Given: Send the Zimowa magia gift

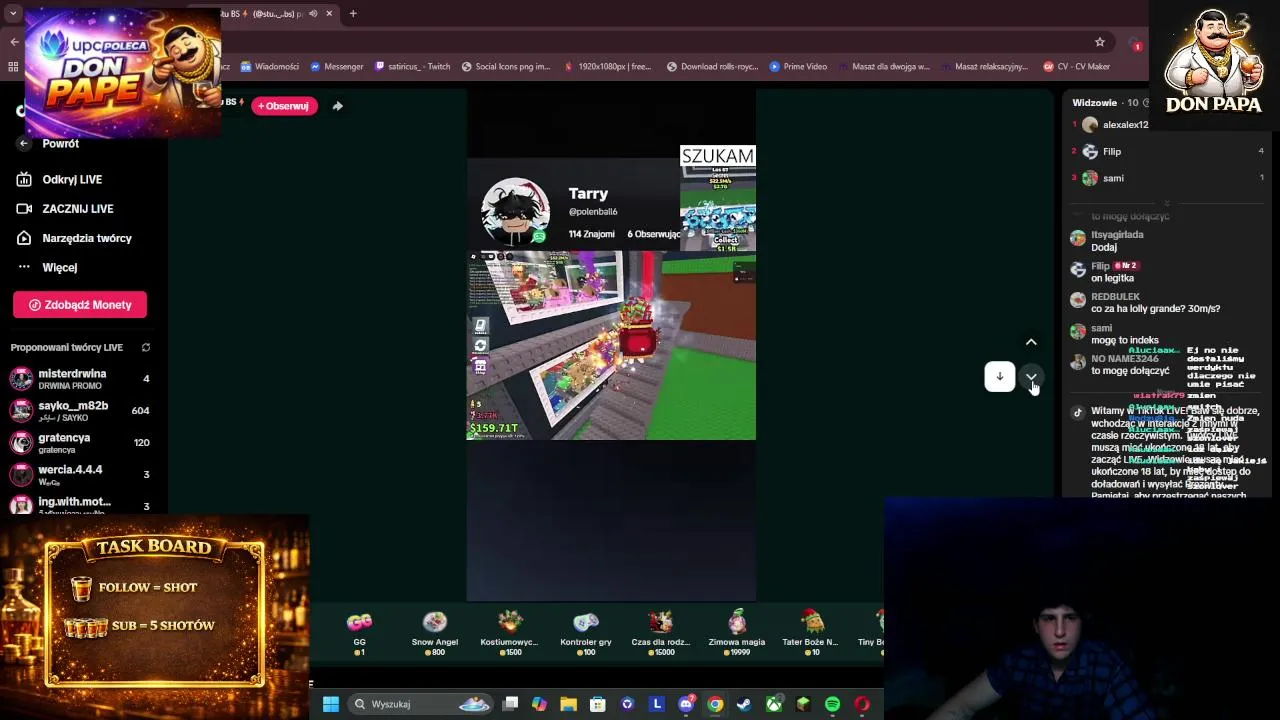Looking at the screenshot, I should click(737, 633).
